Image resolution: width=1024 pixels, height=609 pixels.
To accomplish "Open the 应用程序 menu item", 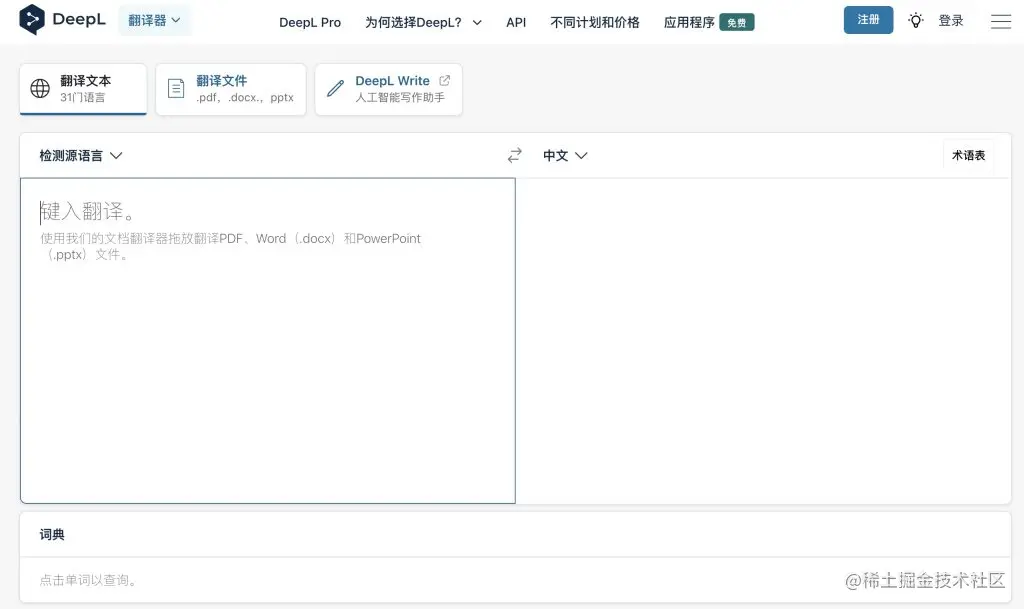I will pyautogui.click(x=689, y=22).
